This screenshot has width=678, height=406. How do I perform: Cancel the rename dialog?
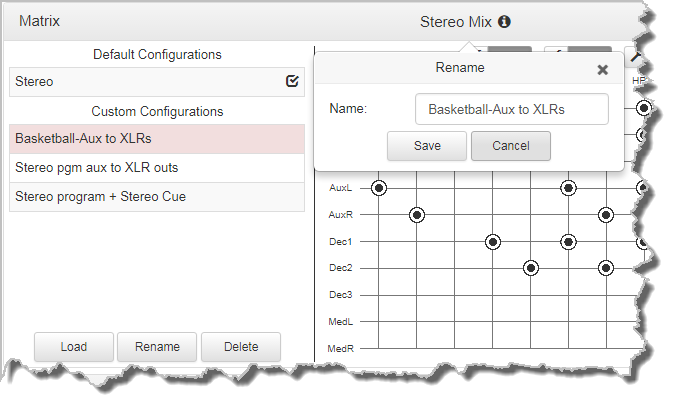coord(511,146)
